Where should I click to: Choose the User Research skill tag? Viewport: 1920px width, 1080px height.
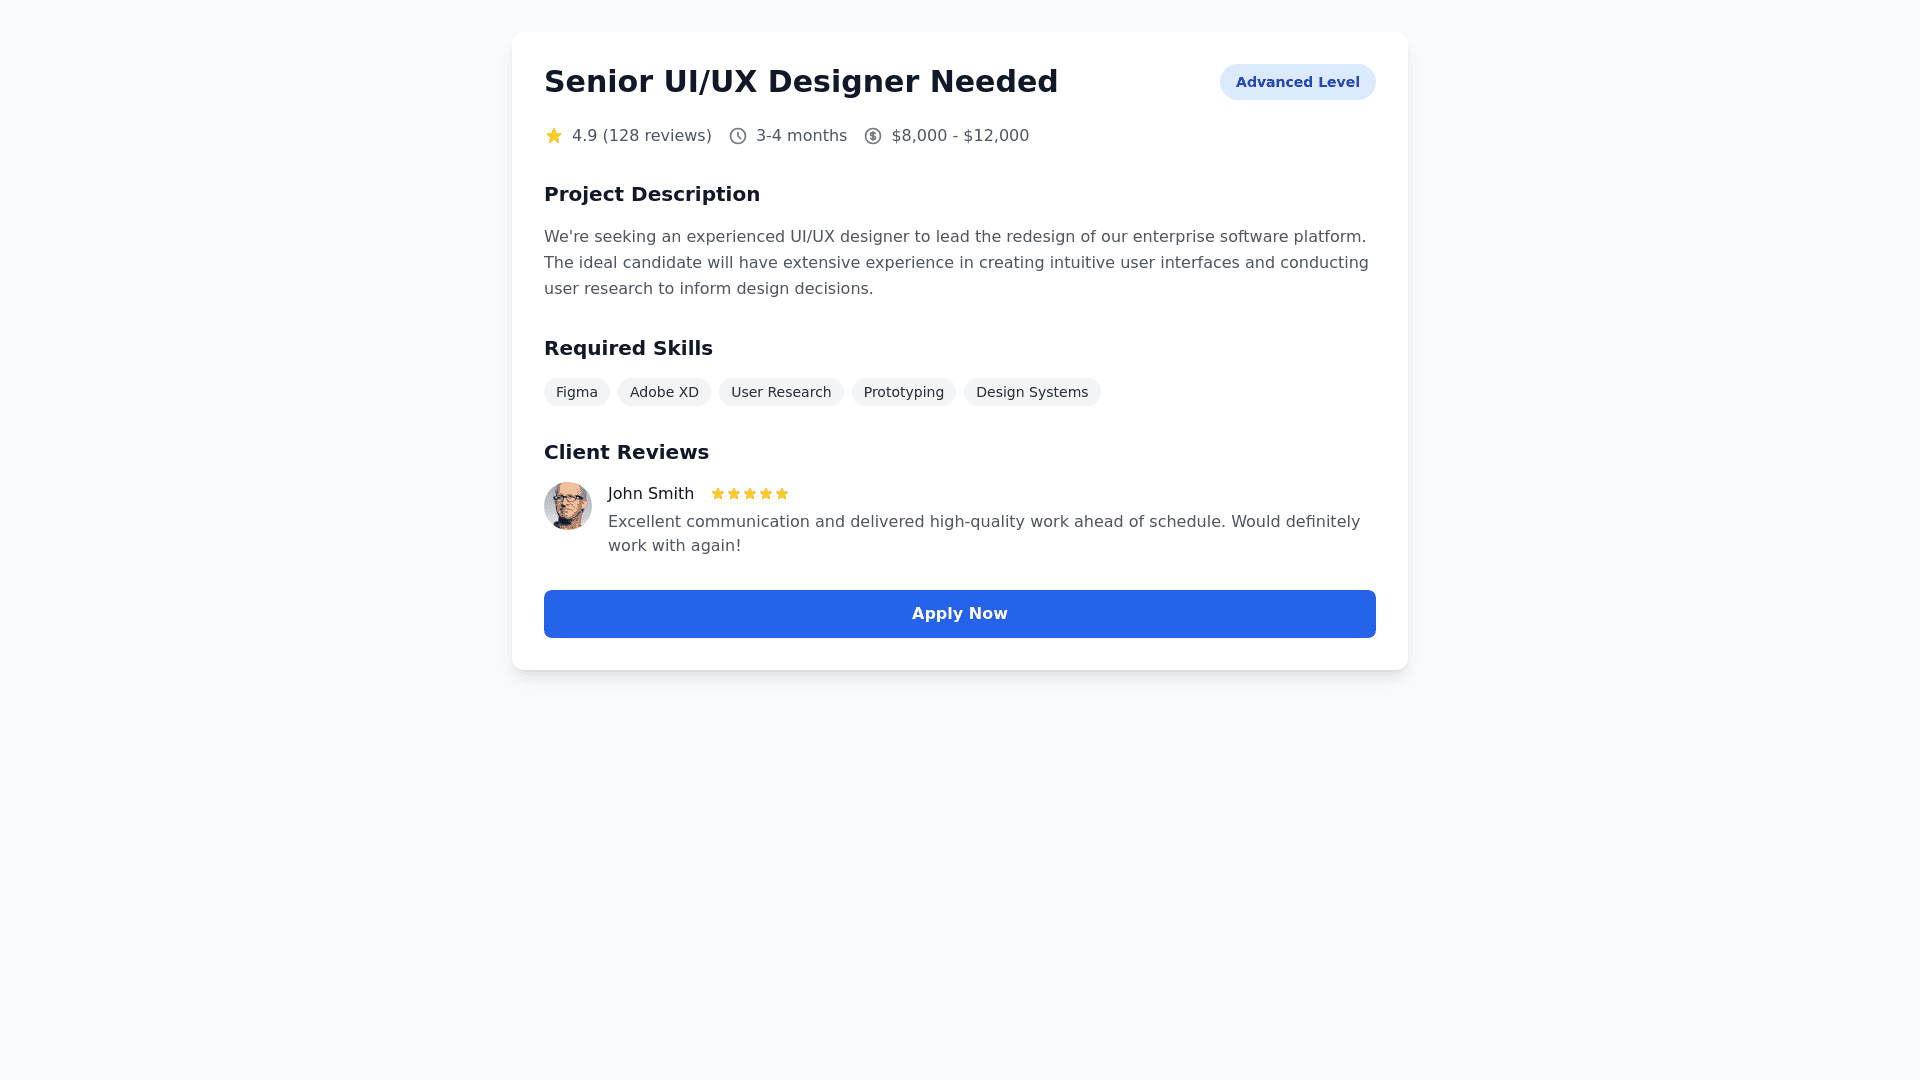(781, 392)
